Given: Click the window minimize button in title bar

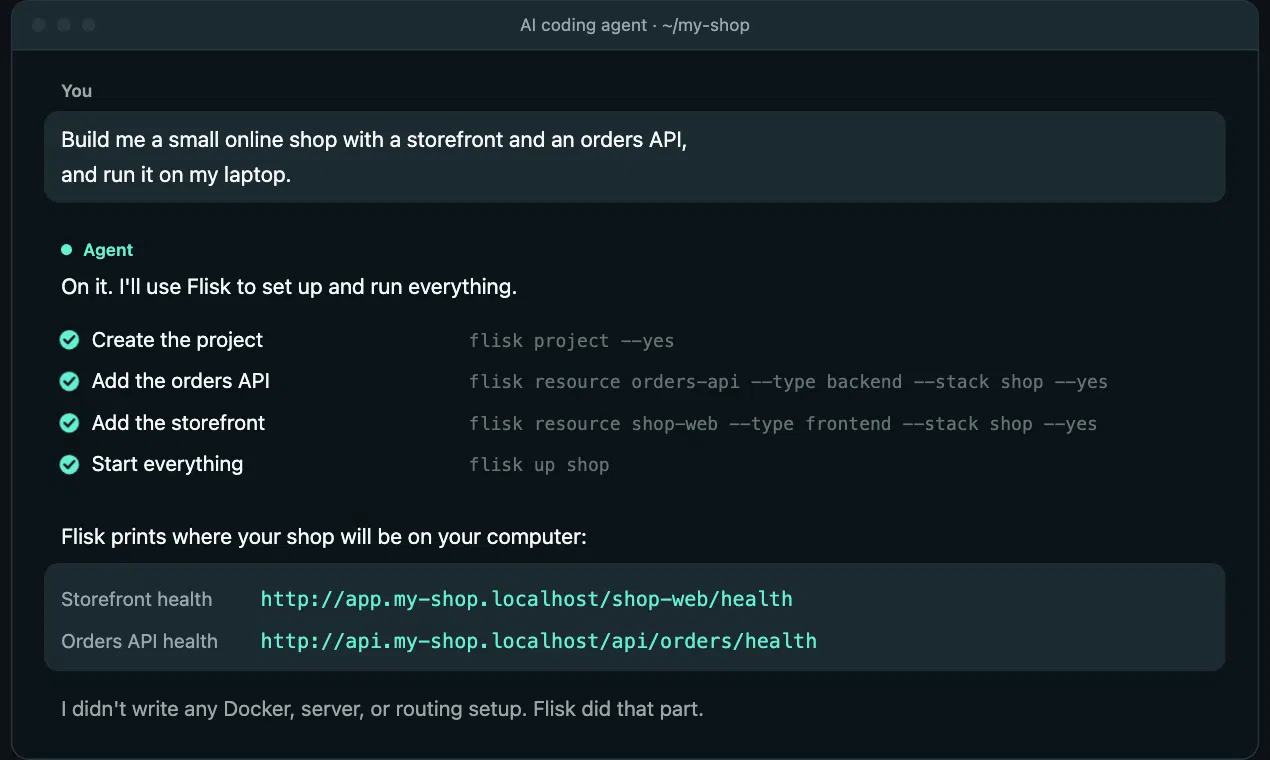Looking at the screenshot, I should coord(64,25).
